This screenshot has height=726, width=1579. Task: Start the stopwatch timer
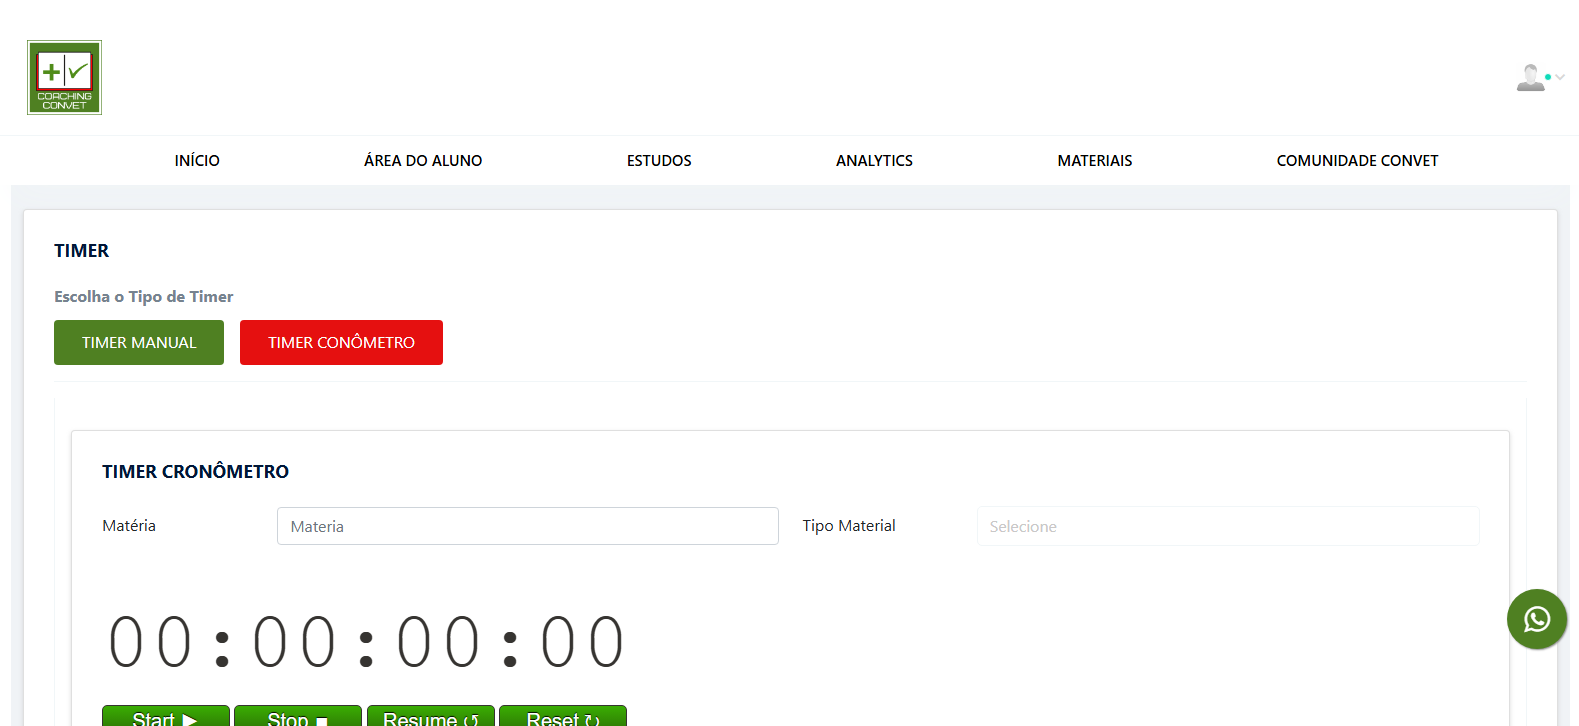pyautogui.click(x=166, y=716)
